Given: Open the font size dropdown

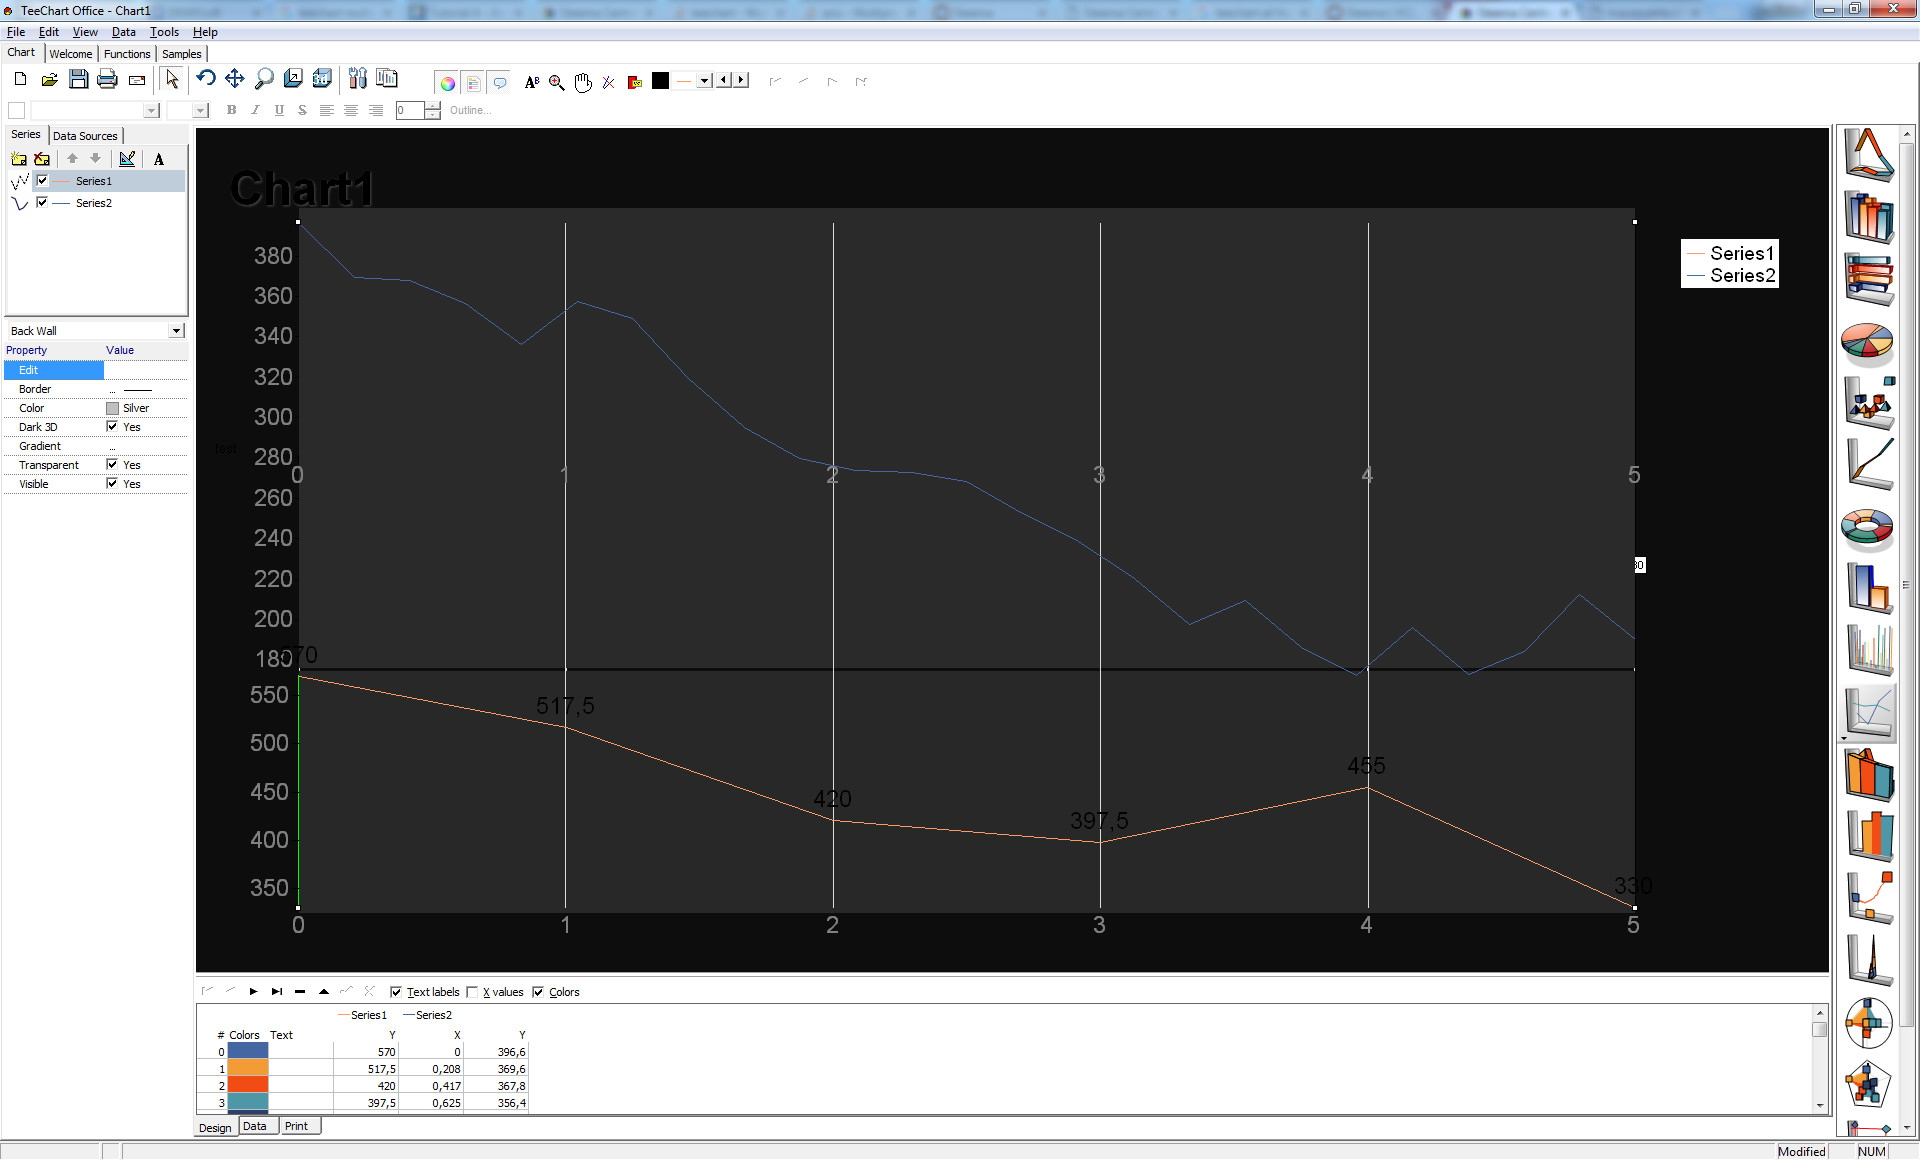Looking at the screenshot, I should pos(201,111).
